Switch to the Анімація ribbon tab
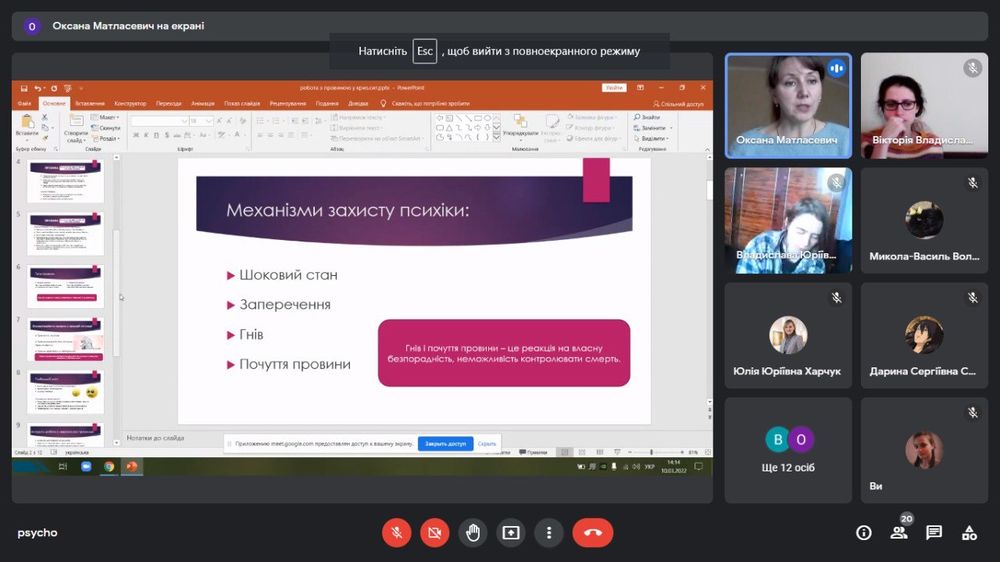Viewport: 1000px width, 562px height. click(203, 103)
